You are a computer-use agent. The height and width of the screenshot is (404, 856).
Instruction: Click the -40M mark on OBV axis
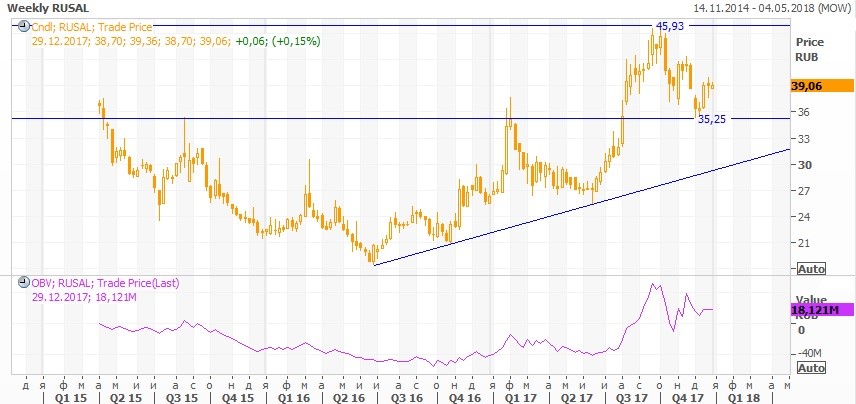tap(808, 353)
